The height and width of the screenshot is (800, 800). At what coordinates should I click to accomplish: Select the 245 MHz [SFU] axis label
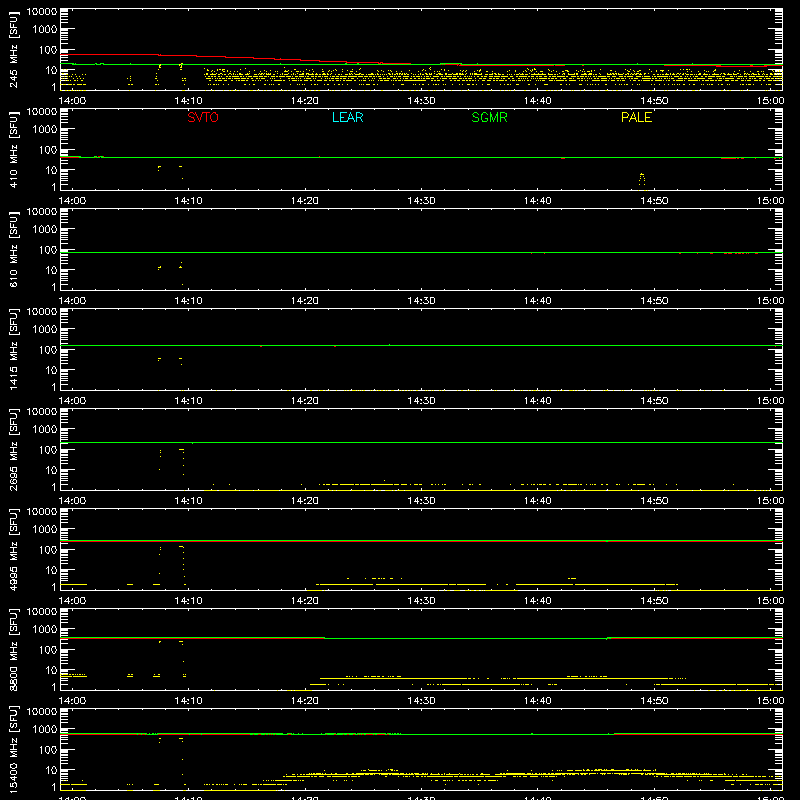pyautogui.click(x=13, y=50)
